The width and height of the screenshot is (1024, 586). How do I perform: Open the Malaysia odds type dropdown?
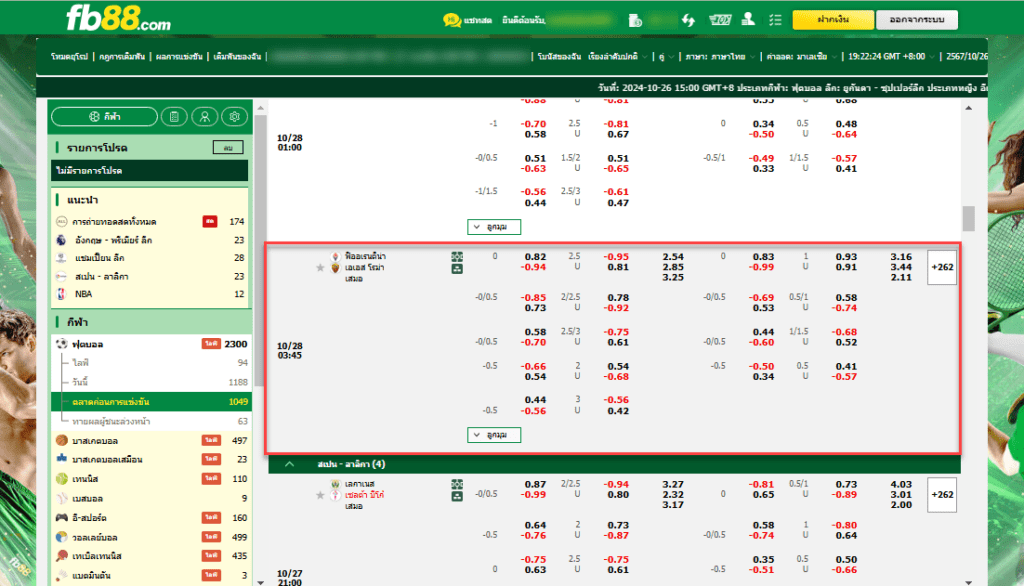tap(801, 57)
